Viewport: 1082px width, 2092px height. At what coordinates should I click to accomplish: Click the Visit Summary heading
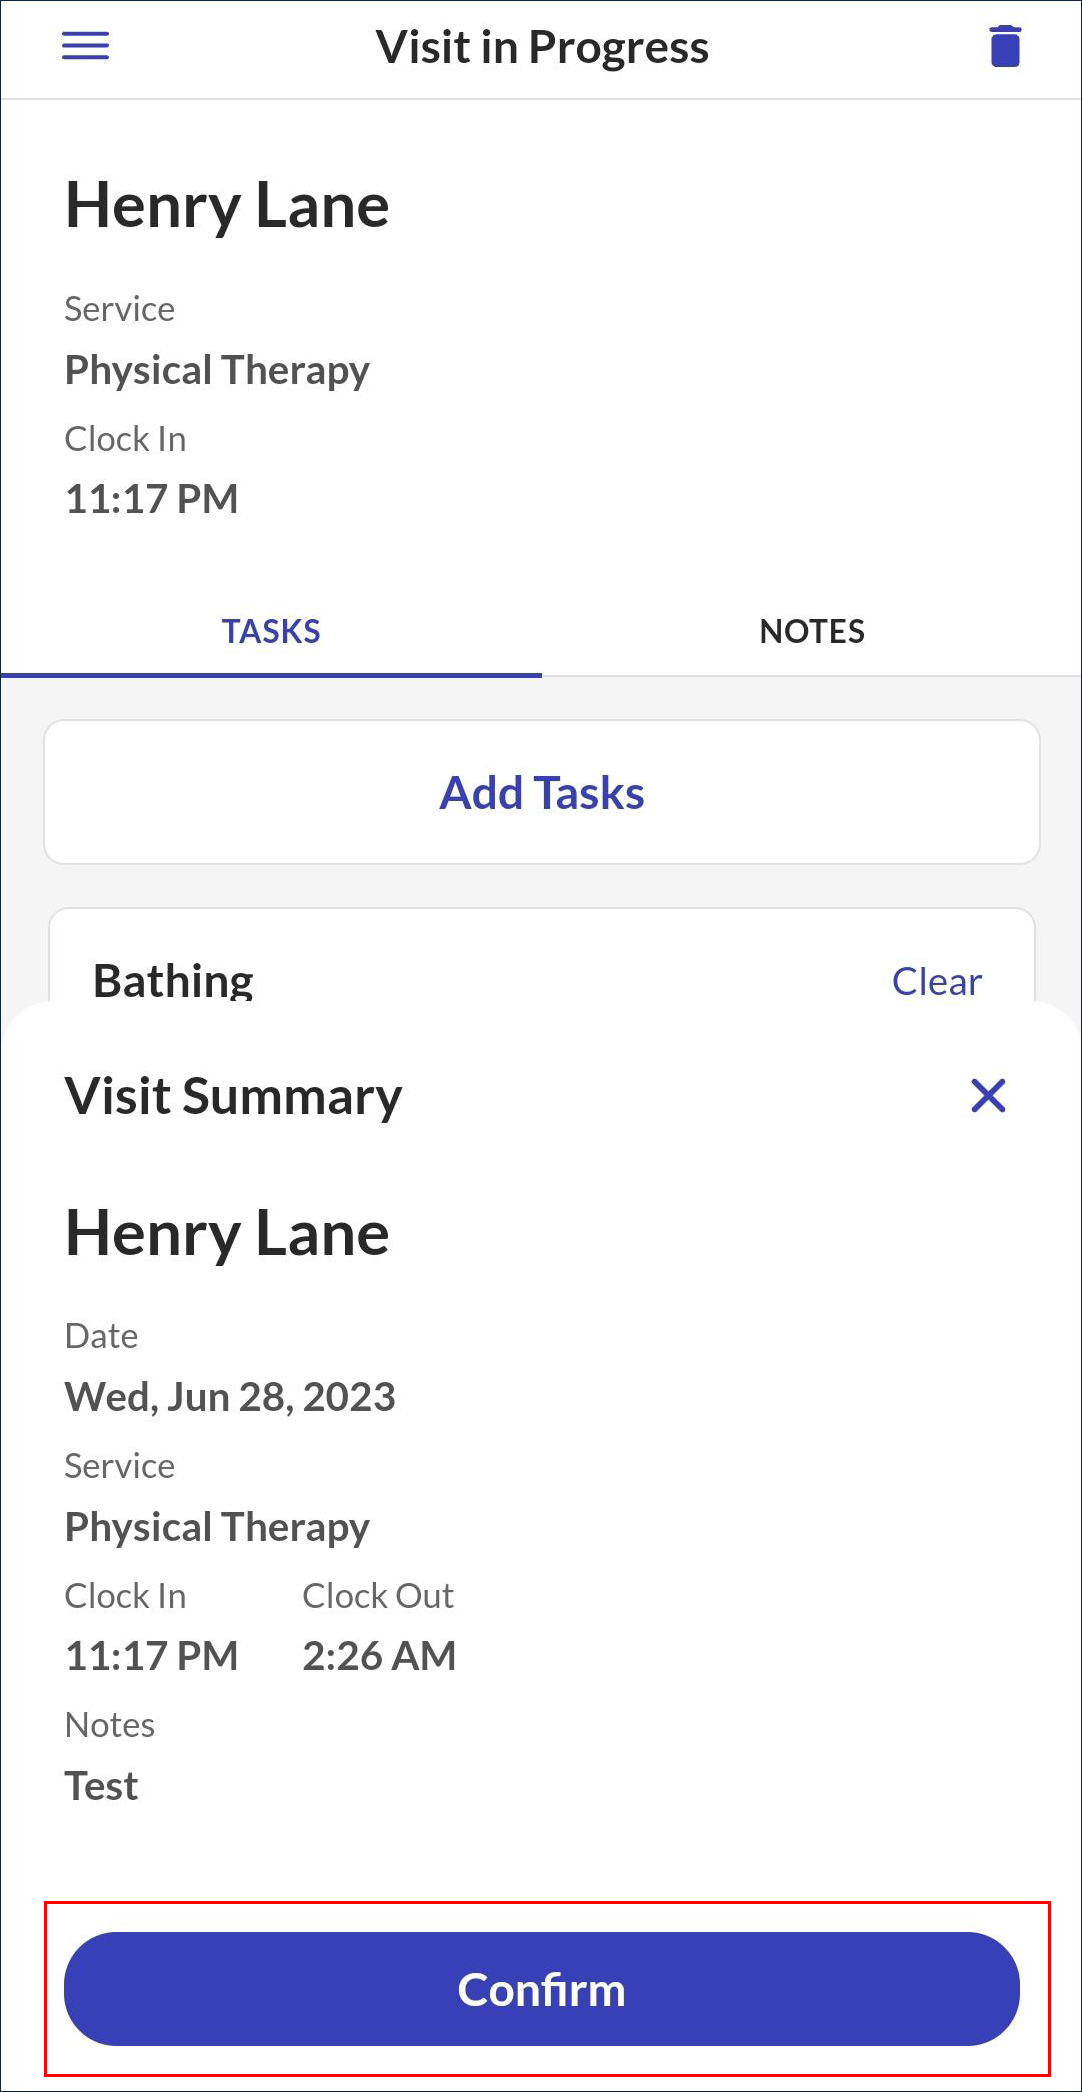(233, 1096)
